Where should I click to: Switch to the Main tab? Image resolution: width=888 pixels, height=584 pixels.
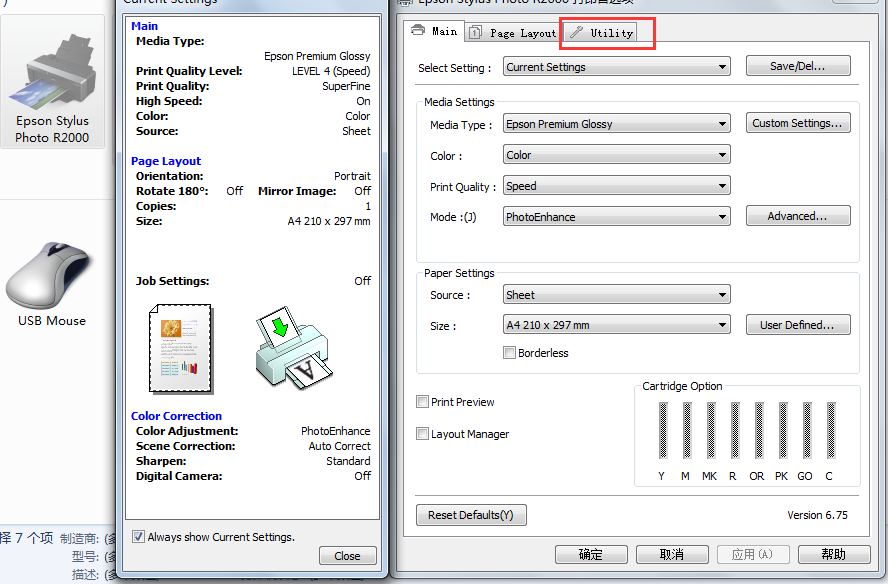click(x=434, y=31)
